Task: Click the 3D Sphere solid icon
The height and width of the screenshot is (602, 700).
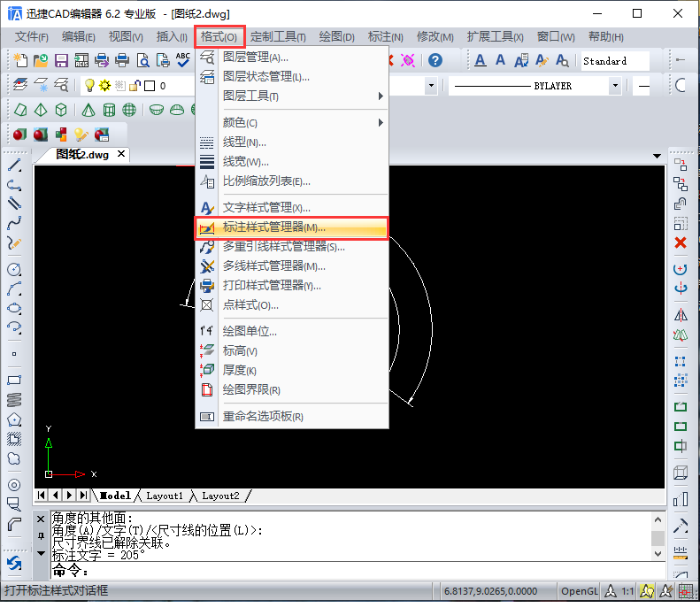Action: click(129, 109)
